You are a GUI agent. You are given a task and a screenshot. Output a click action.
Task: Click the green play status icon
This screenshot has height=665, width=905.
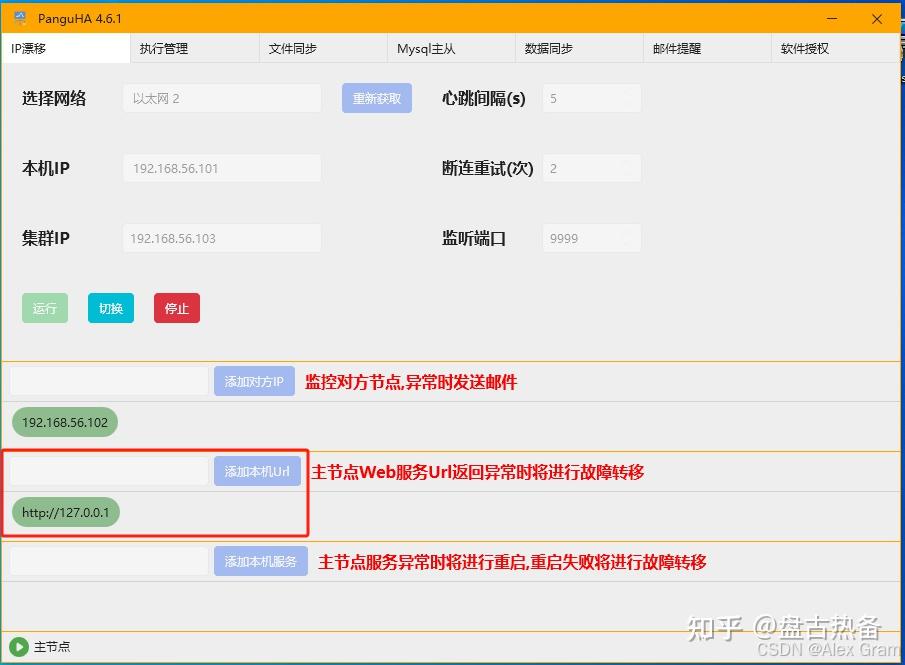coord(18,647)
